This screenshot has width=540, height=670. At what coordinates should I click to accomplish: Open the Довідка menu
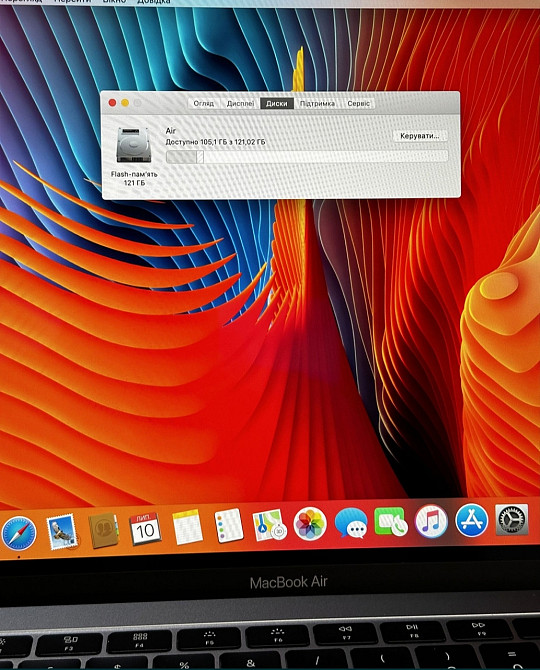click(x=154, y=2)
